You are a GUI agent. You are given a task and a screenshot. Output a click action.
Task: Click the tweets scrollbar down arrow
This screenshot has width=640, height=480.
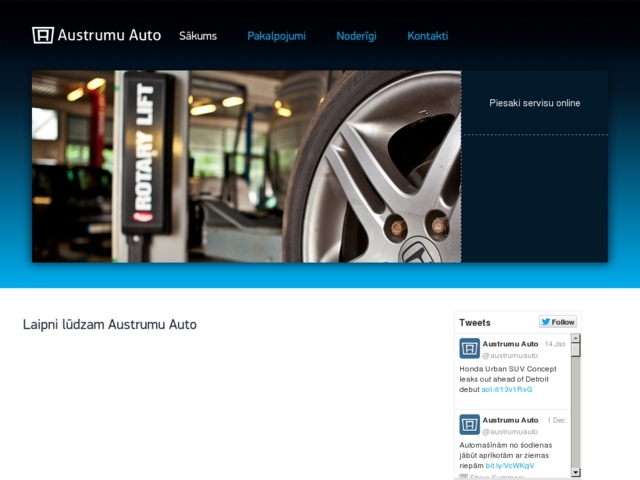(576, 472)
